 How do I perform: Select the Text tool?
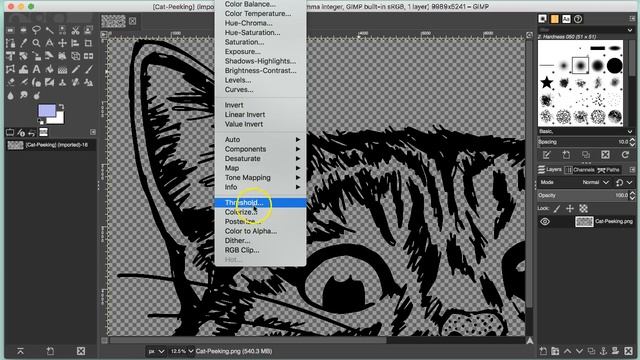(36, 69)
